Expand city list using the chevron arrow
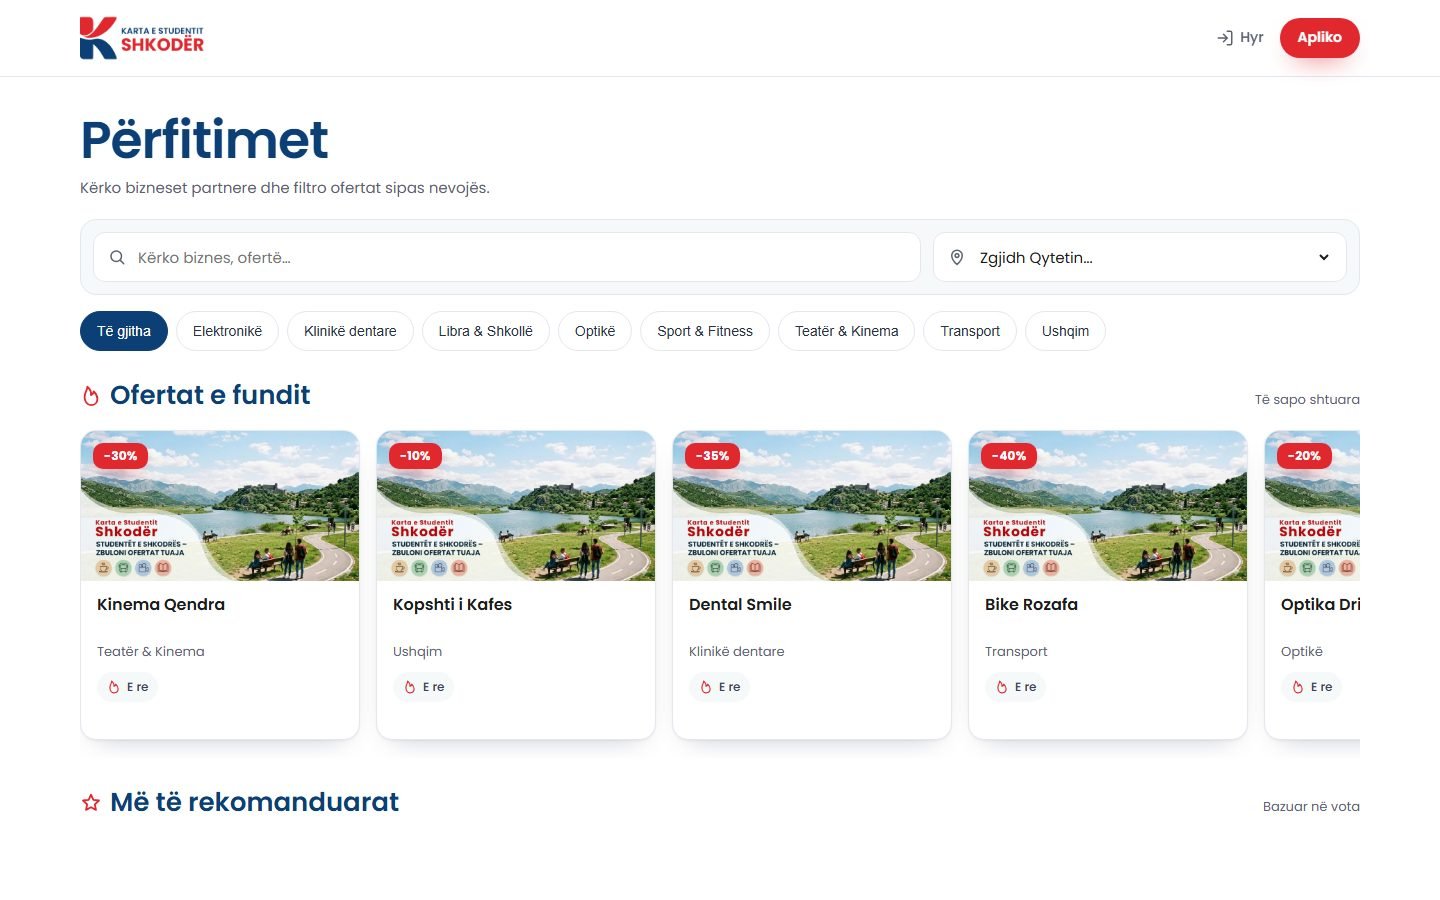This screenshot has width=1440, height=900. pyautogui.click(x=1324, y=258)
